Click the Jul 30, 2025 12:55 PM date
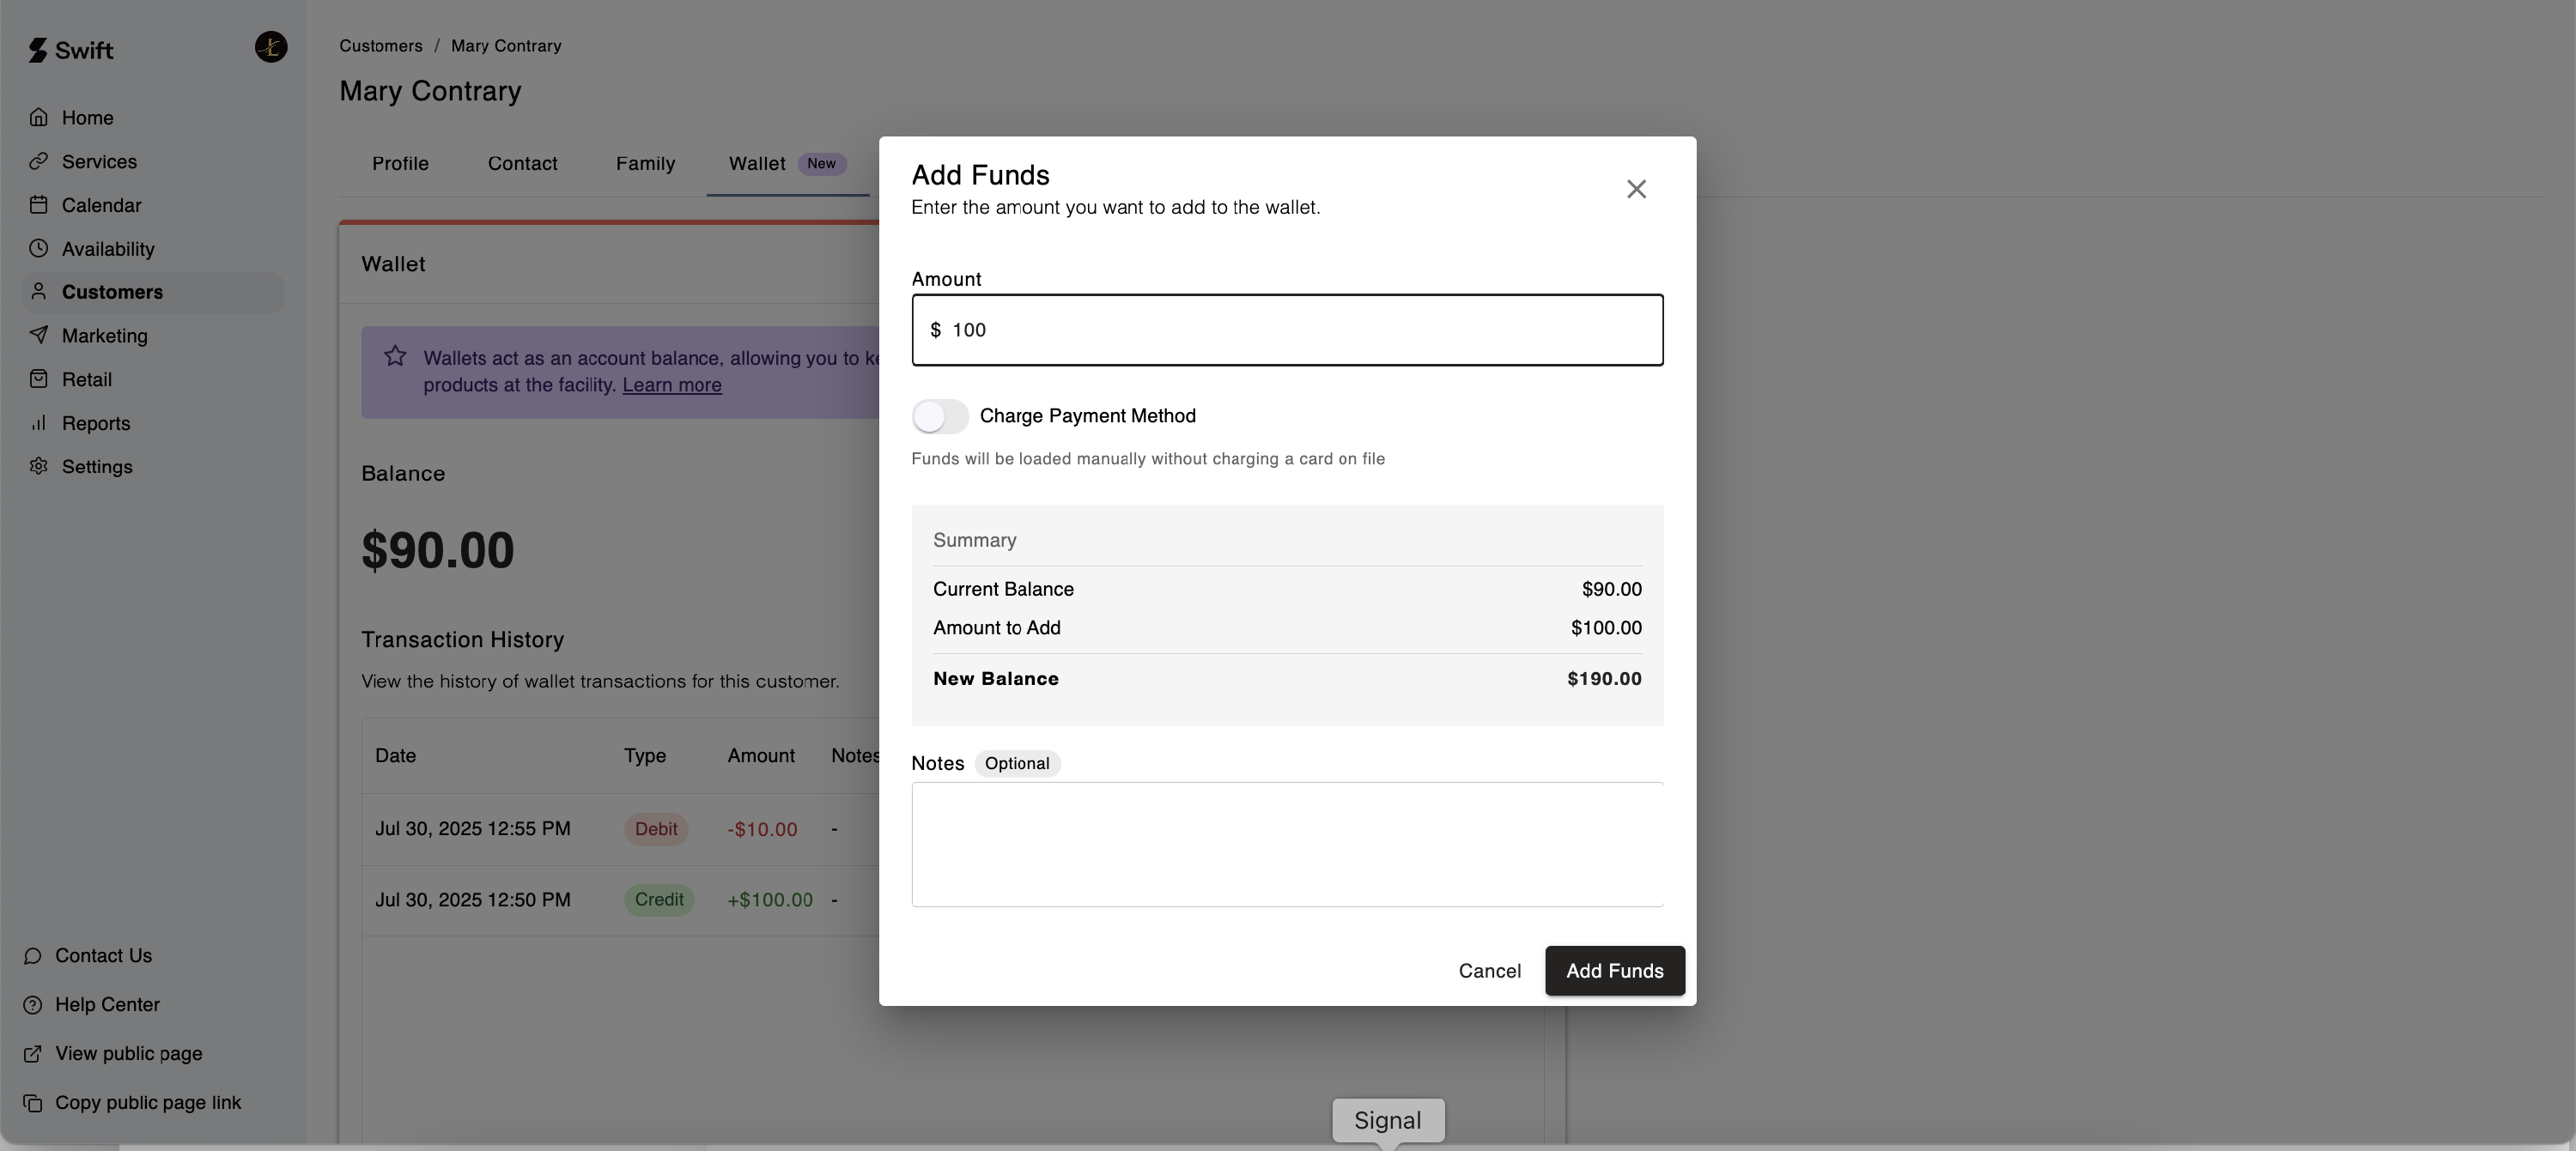The width and height of the screenshot is (2576, 1151). point(473,829)
